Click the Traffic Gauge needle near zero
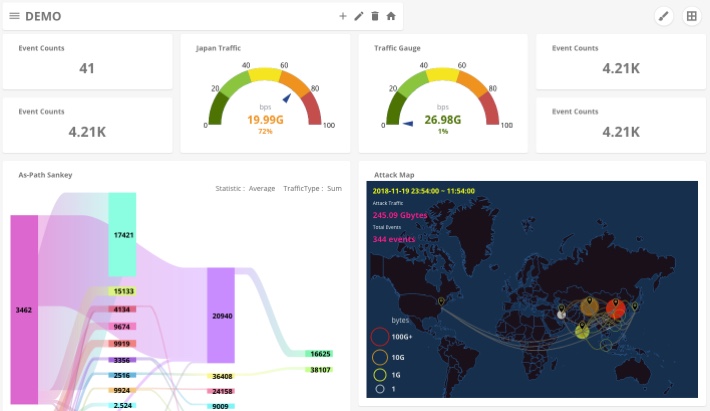 point(407,124)
